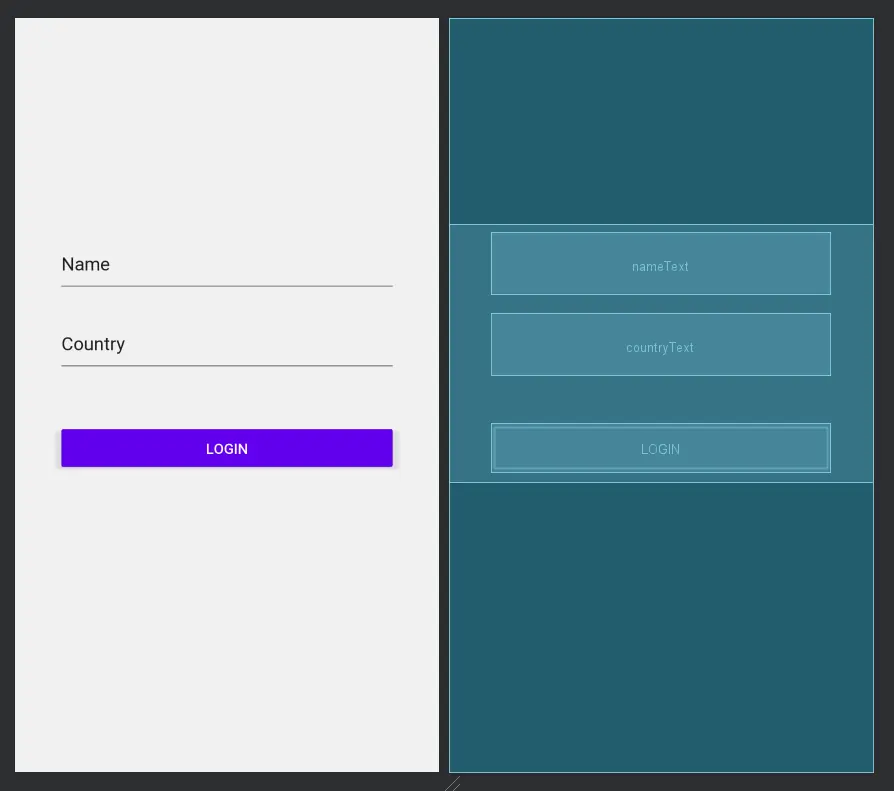Select the nameText box in blueprint view

click(x=660, y=264)
